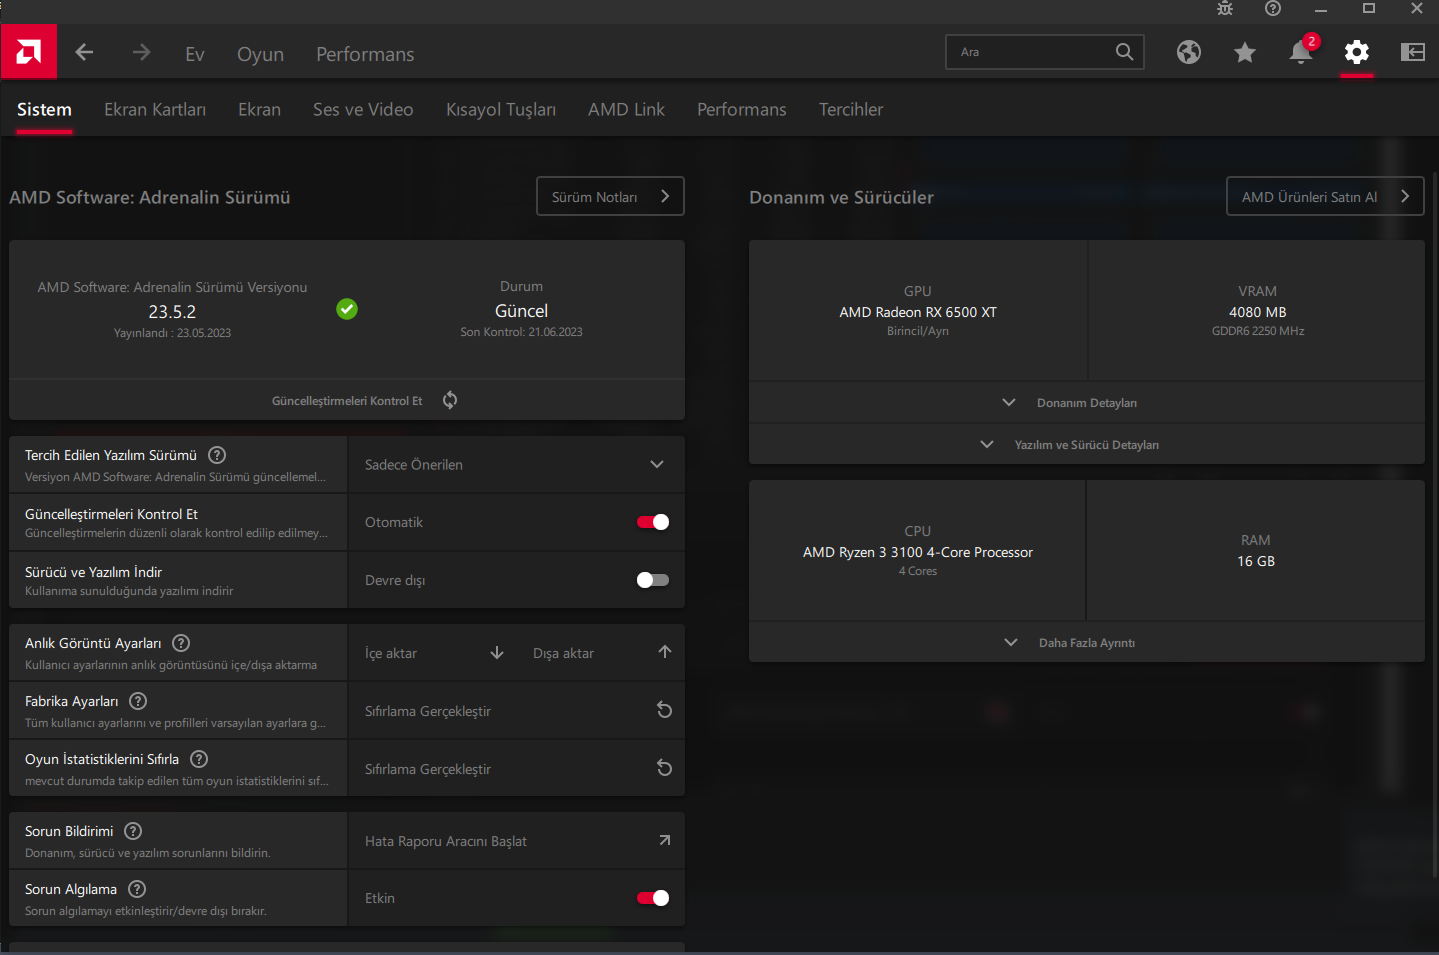
Task: Click the Sürüm Notları button
Action: pos(610,196)
